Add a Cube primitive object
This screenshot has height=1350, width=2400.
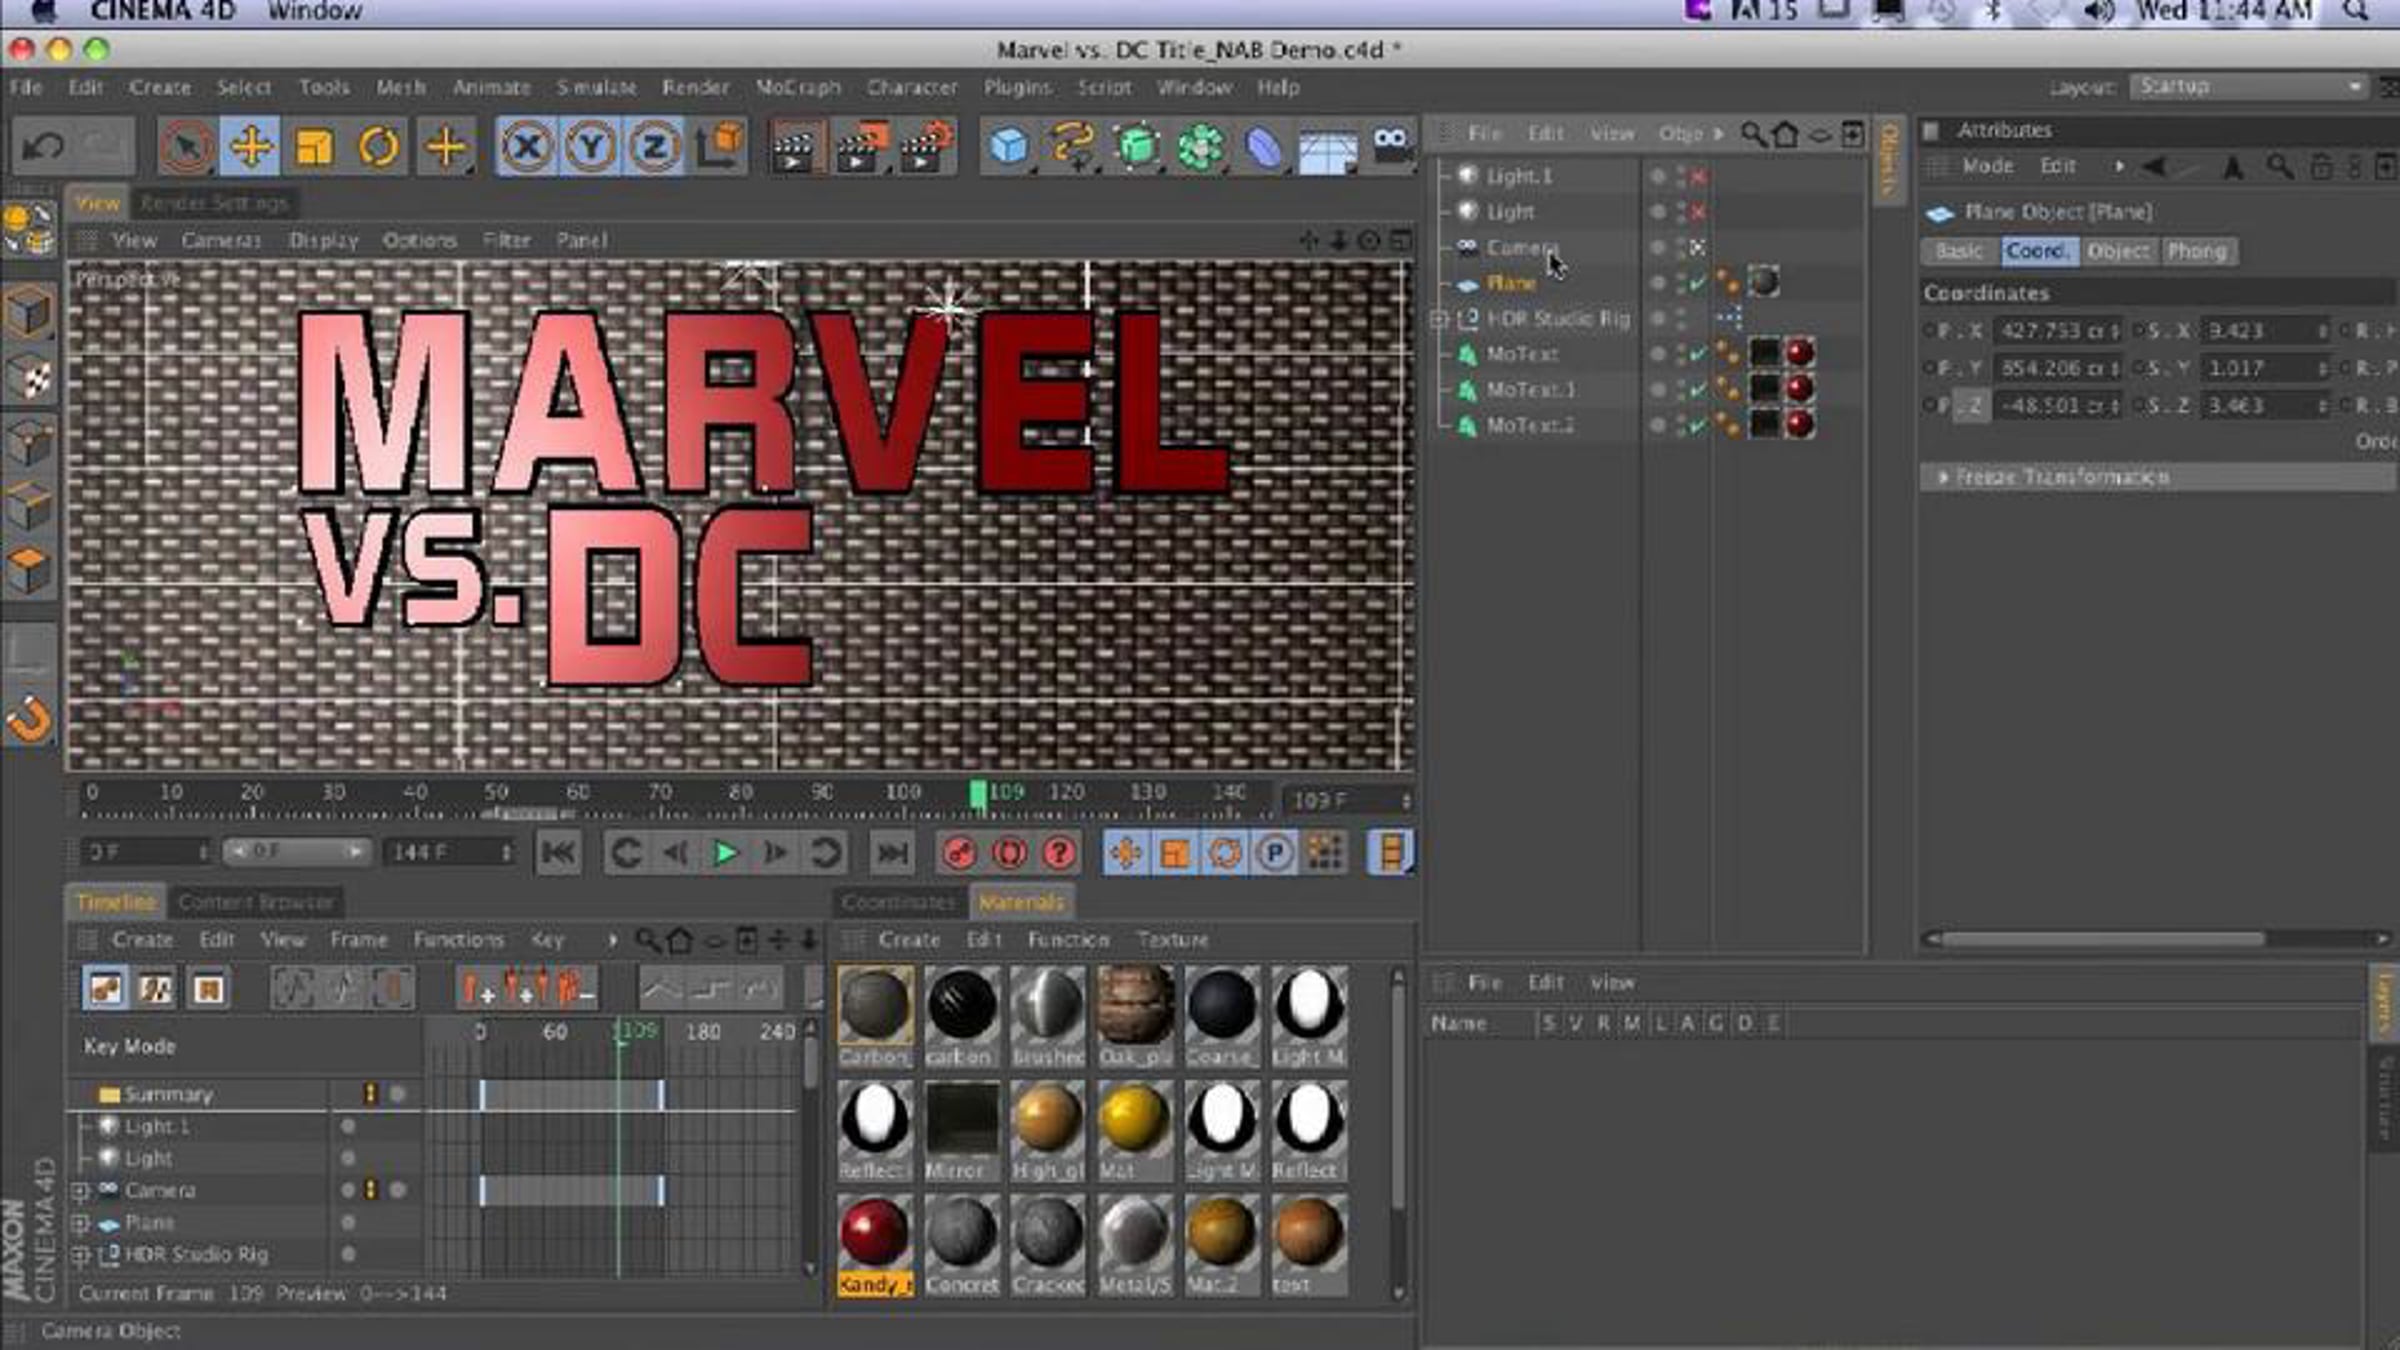(1009, 147)
